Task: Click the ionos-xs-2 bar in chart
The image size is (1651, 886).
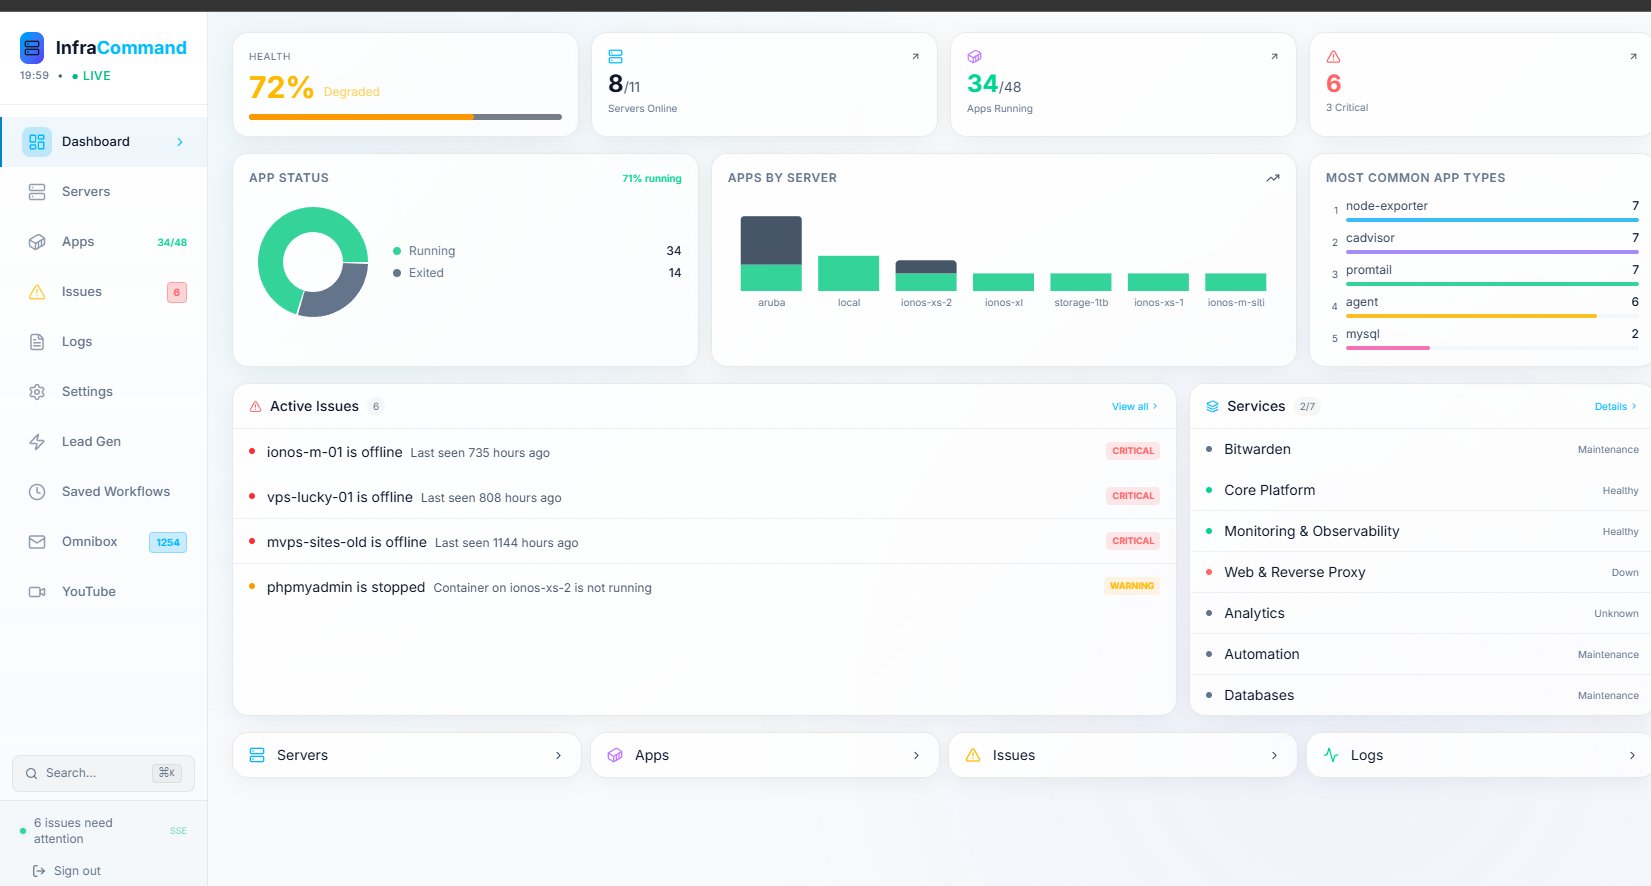Action: pyautogui.click(x=926, y=275)
